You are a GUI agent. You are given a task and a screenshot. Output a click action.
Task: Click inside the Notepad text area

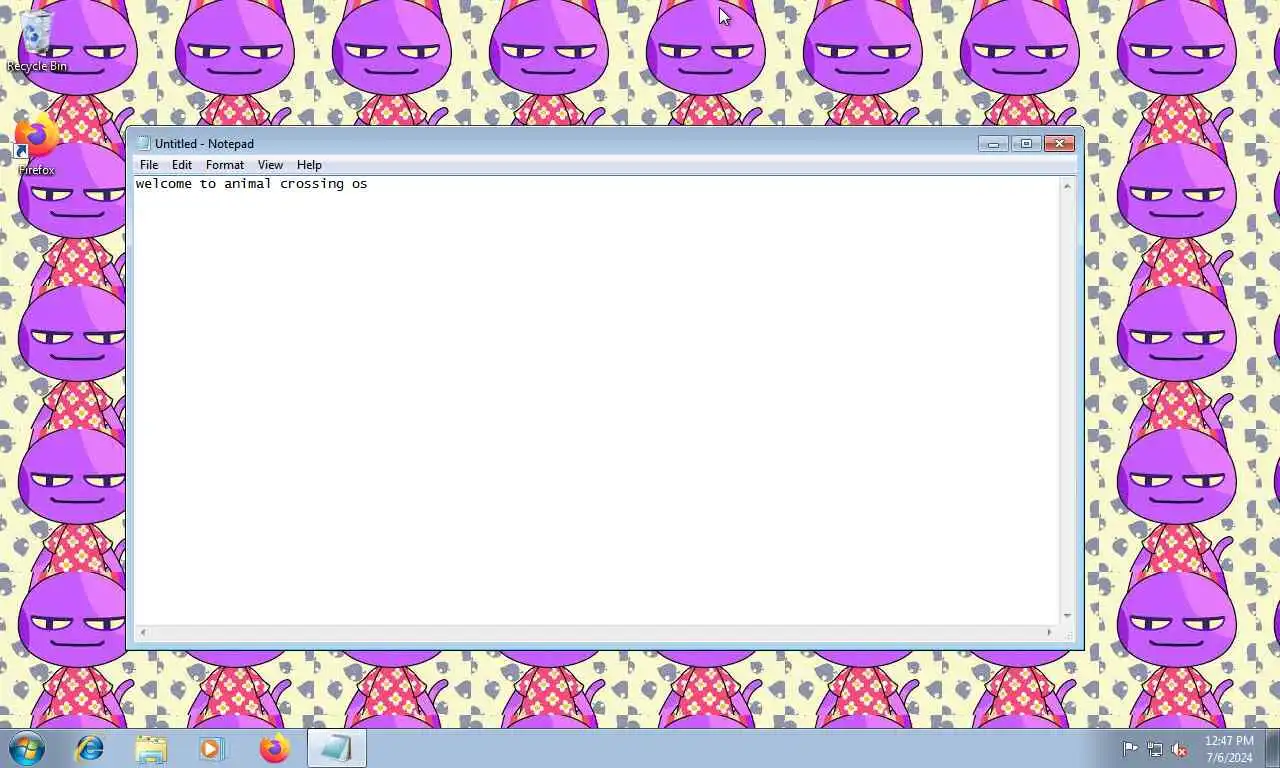(x=597, y=400)
